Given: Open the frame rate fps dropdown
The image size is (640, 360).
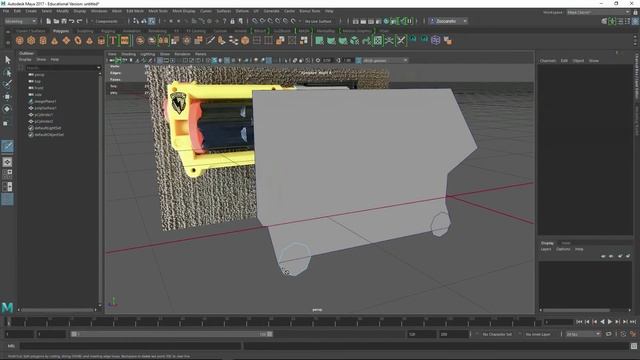Looking at the screenshot, I should click(x=583, y=334).
